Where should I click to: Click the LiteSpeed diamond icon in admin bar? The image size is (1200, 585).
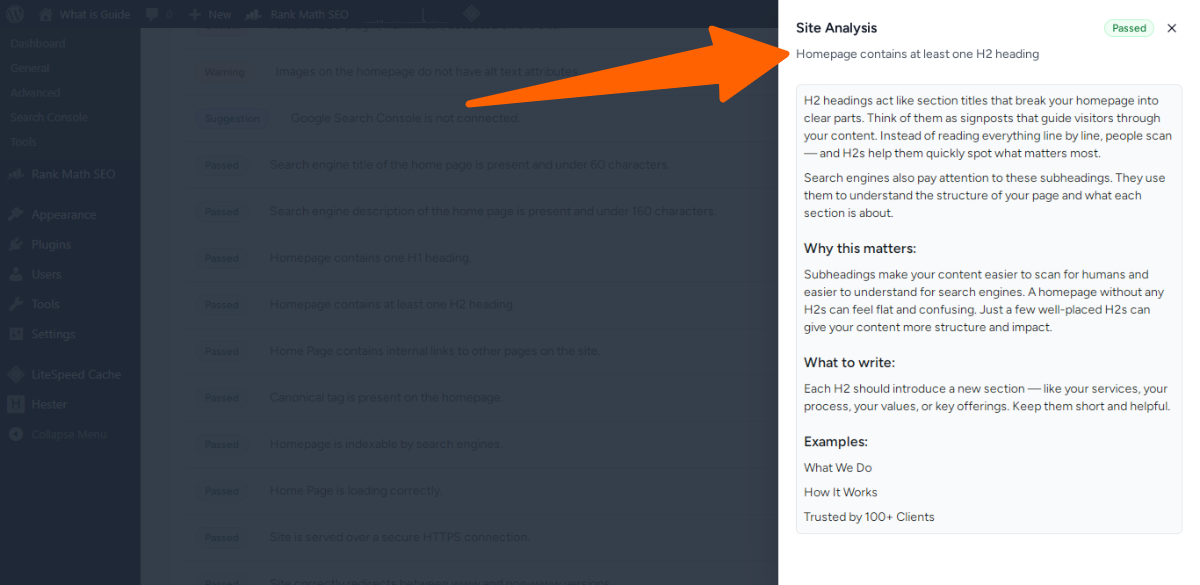click(x=471, y=14)
